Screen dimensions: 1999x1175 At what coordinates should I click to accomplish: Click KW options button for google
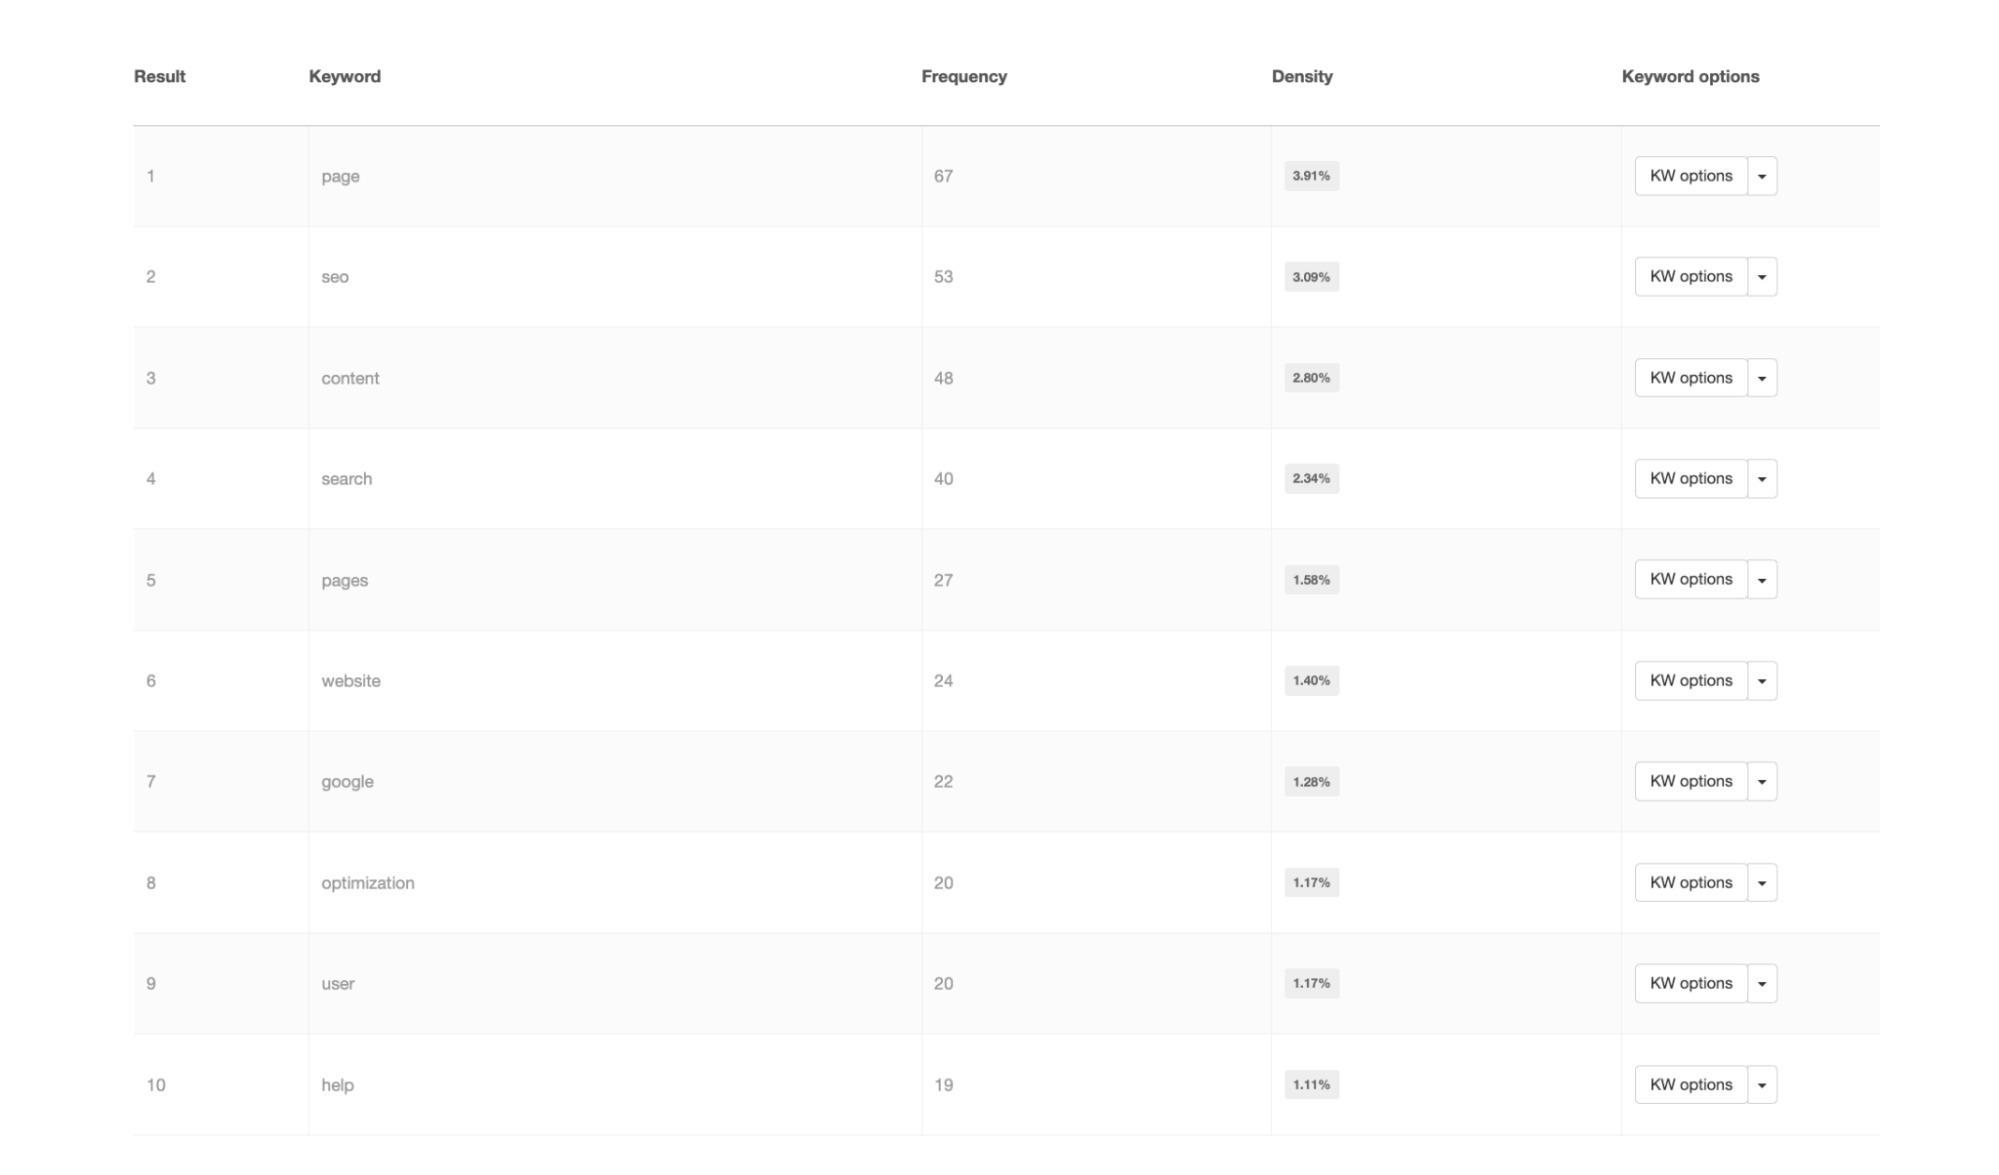point(1691,782)
